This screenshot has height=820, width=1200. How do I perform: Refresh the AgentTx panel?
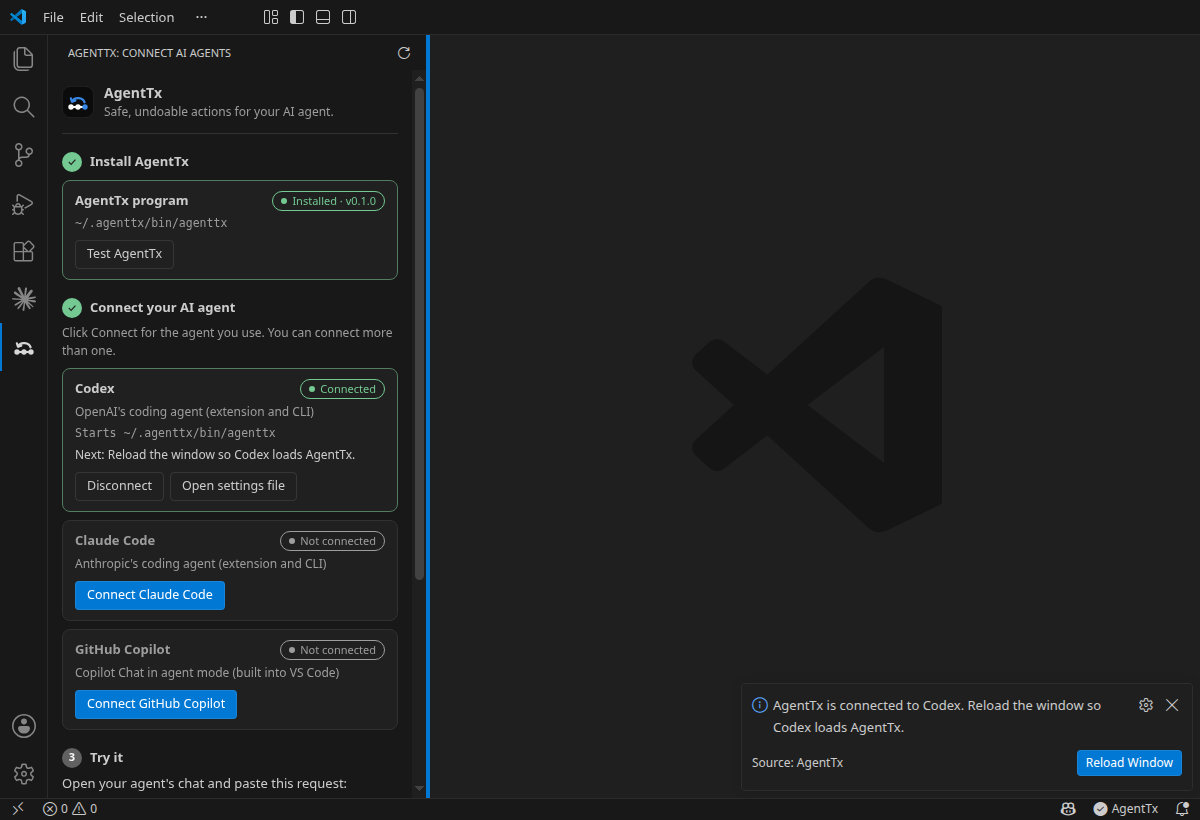(x=404, y=53)
